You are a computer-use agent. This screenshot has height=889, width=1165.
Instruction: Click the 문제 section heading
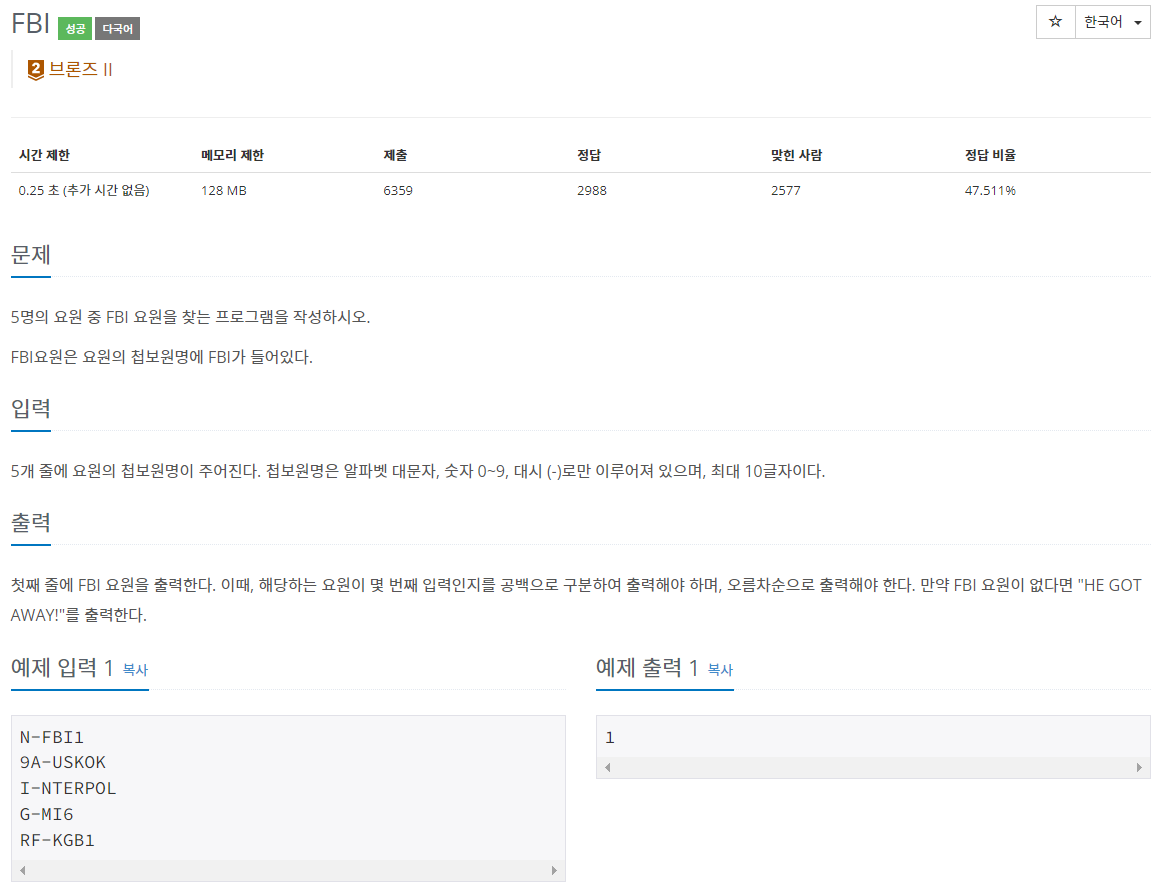pyautogui.click(x=30, y=255)
